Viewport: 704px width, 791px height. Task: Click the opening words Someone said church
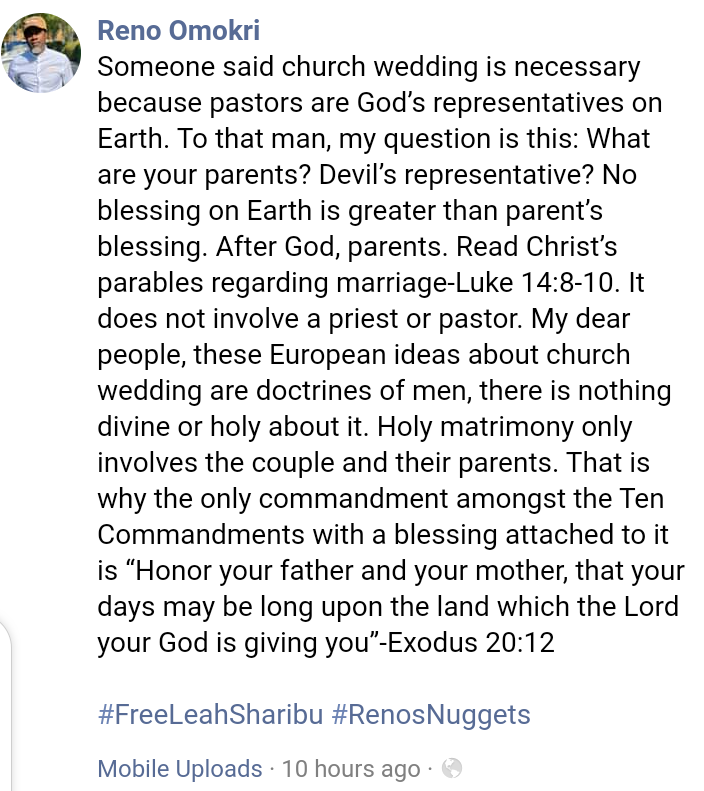(231, 67)
